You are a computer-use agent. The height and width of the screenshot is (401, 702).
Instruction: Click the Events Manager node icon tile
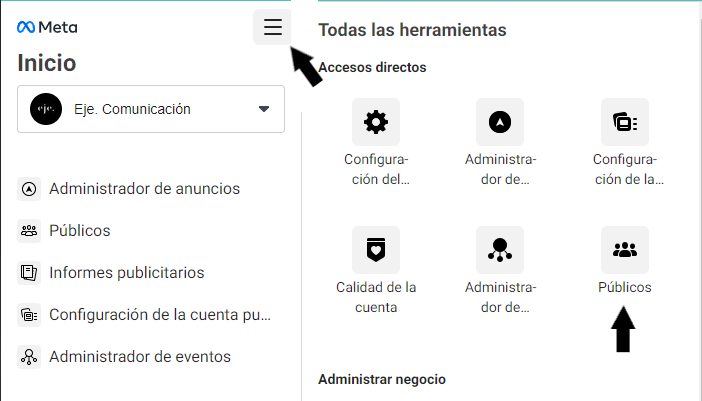(x=500, y=250)
